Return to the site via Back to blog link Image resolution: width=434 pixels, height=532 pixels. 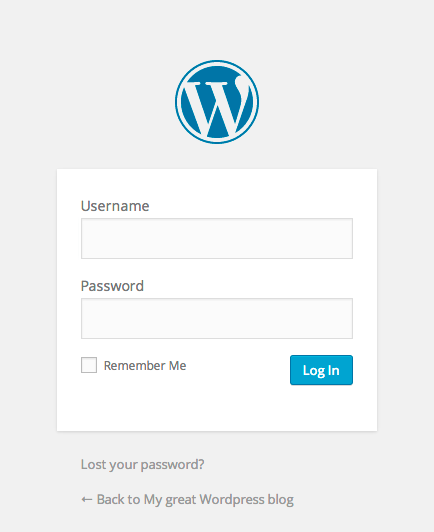(187, 500)
